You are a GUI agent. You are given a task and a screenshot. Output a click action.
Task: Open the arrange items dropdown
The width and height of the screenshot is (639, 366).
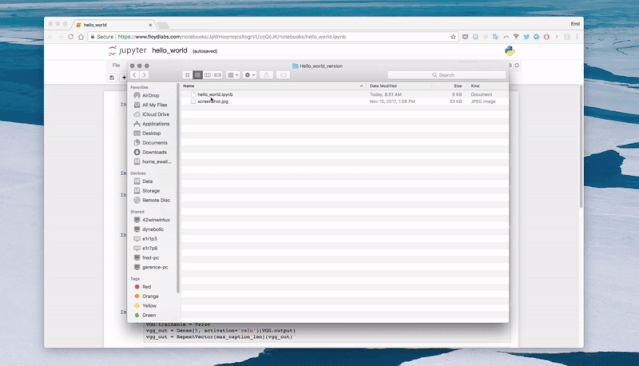[x=233, y=75]
